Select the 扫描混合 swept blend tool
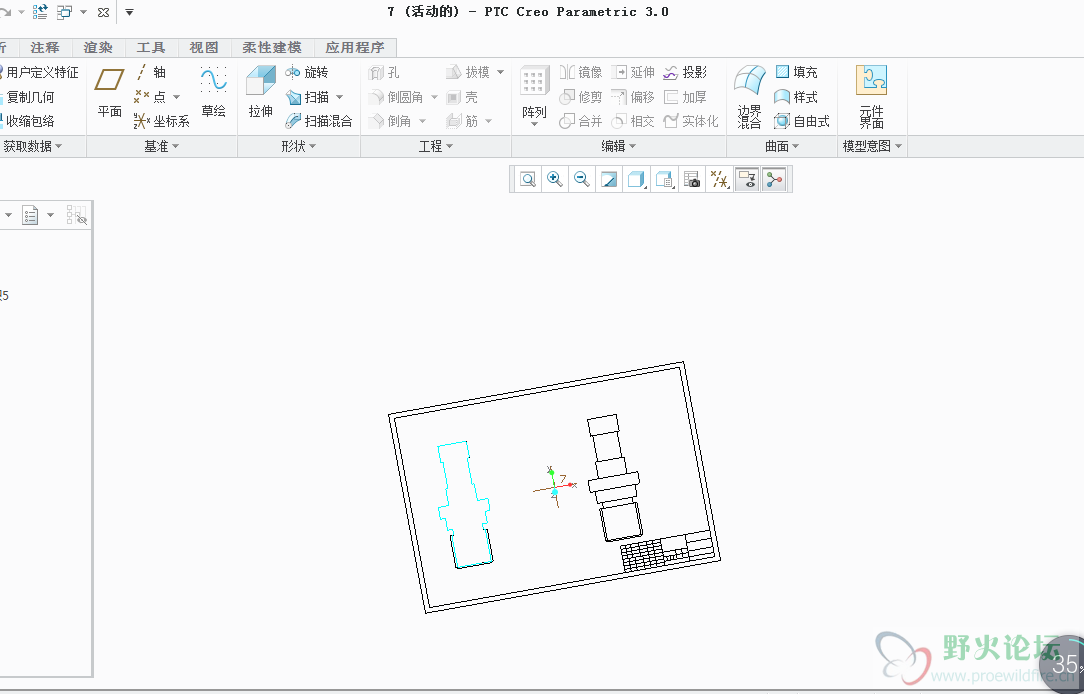The width and height of the screenshot is (1084, 694). (x=319, y=122)
